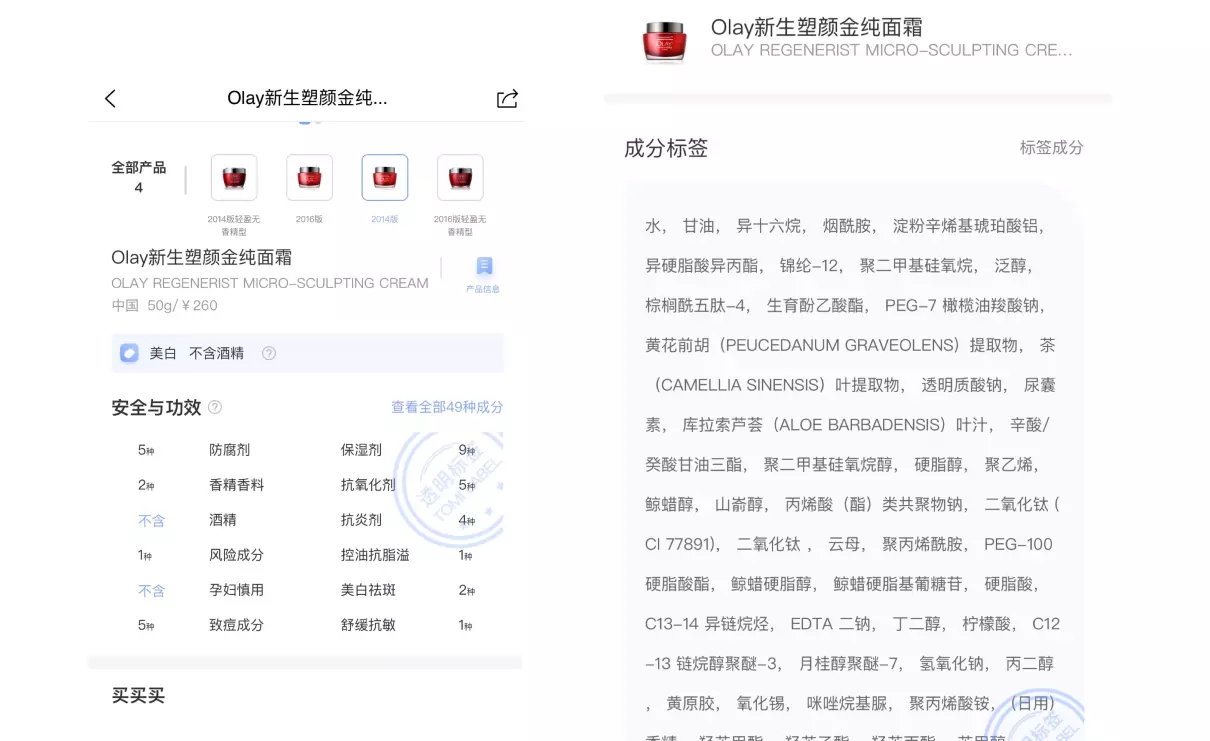This screenshot has height=741, width=1210.
Task: Tap the 成分标签 heading
Action: [666, 148]
